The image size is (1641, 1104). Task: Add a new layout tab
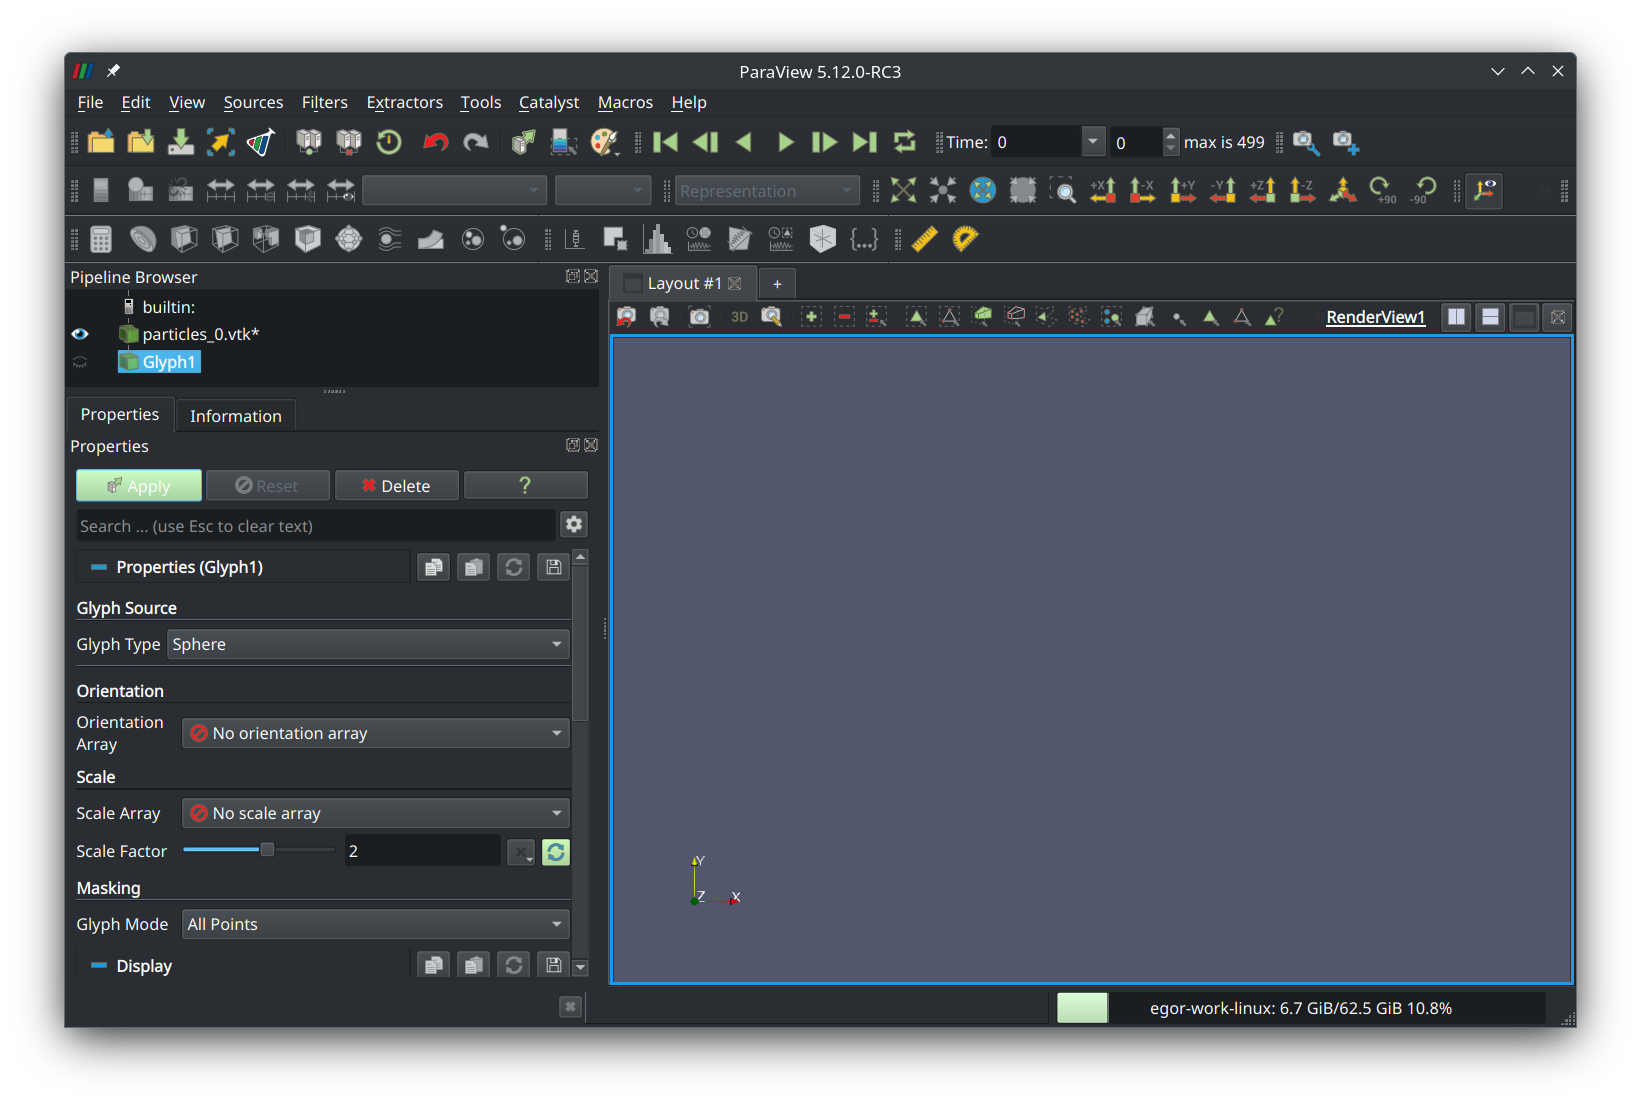click(777, 284)
